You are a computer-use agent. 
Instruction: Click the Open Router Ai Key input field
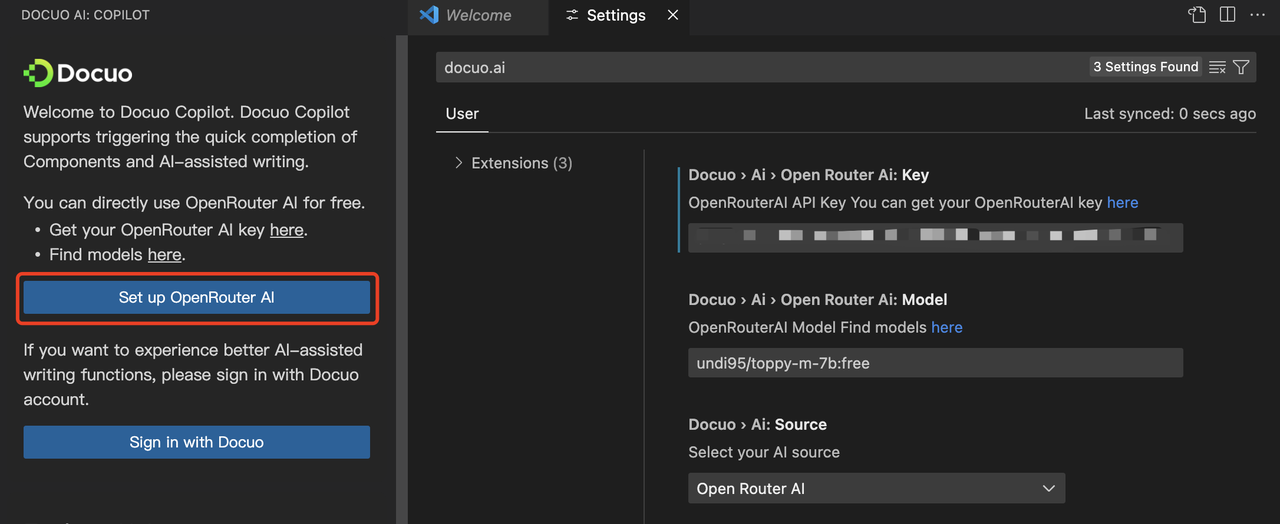(x=936, y=237)
